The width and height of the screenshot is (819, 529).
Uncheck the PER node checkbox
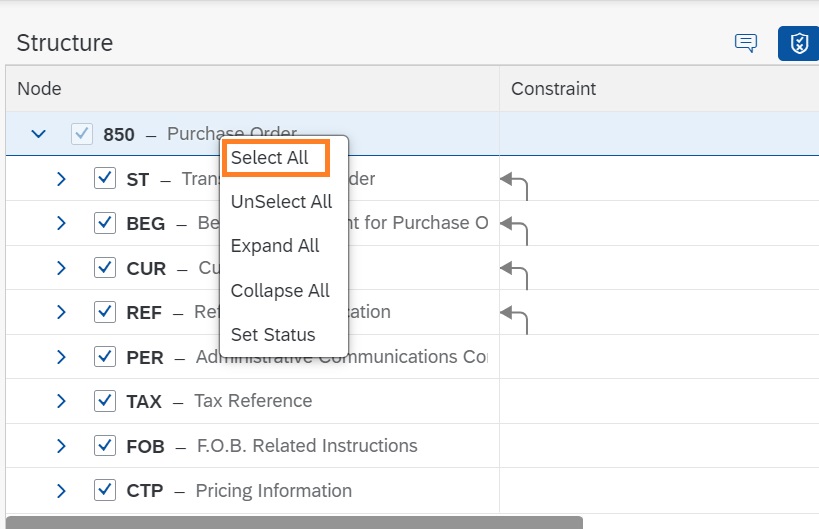click(x=105, y=357)
